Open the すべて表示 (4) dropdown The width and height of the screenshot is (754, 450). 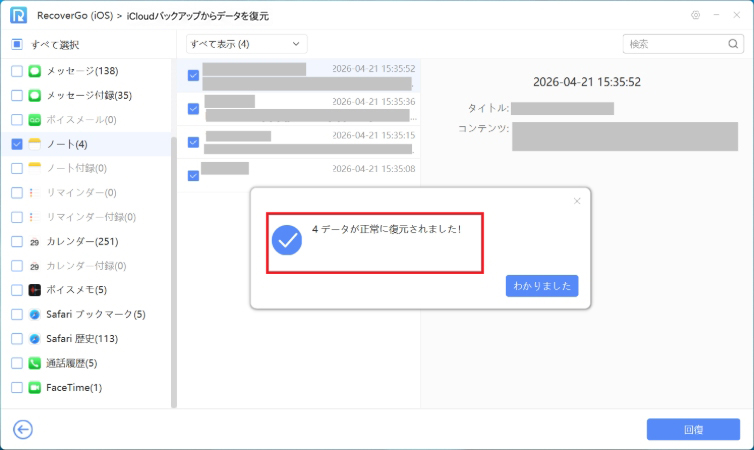[247, 44]
